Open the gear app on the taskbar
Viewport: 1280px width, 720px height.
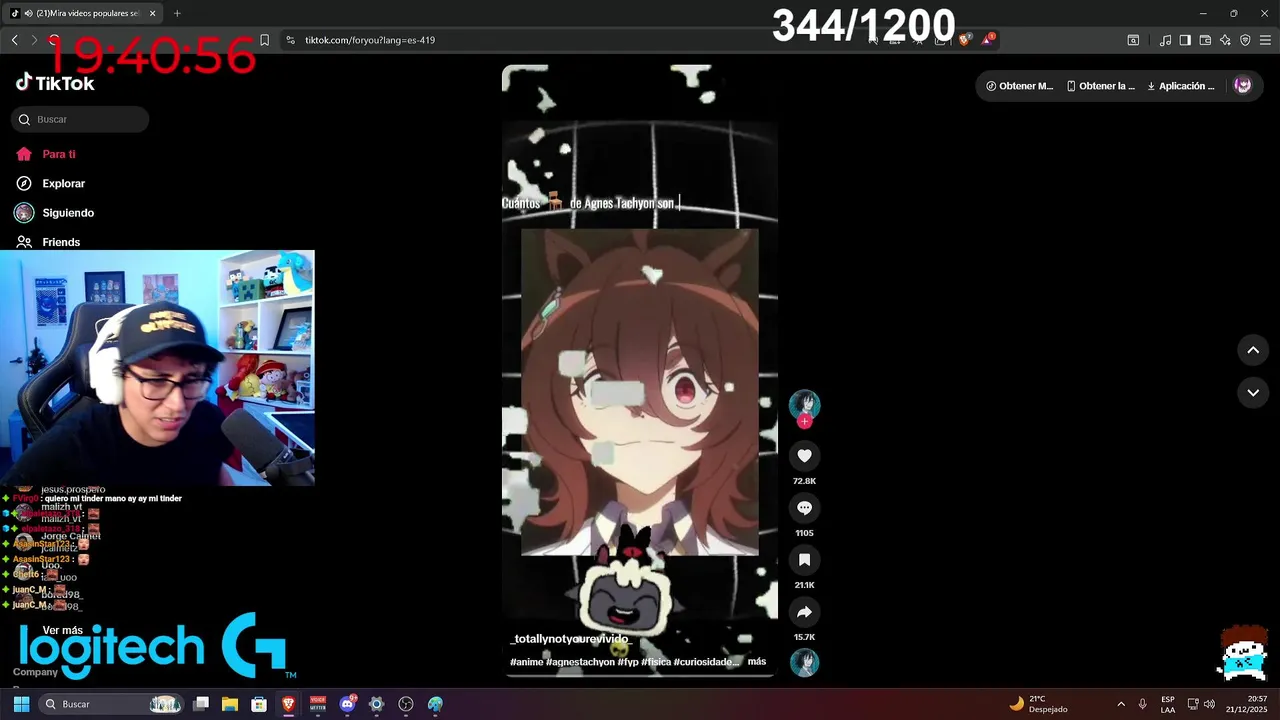coord(376,704)
